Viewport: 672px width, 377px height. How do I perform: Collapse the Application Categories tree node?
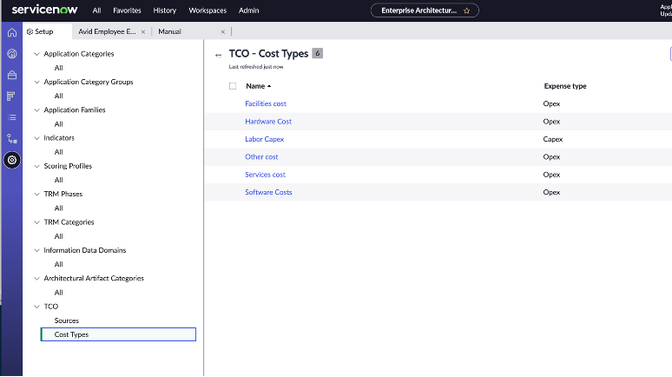click(x=37, y=54)
